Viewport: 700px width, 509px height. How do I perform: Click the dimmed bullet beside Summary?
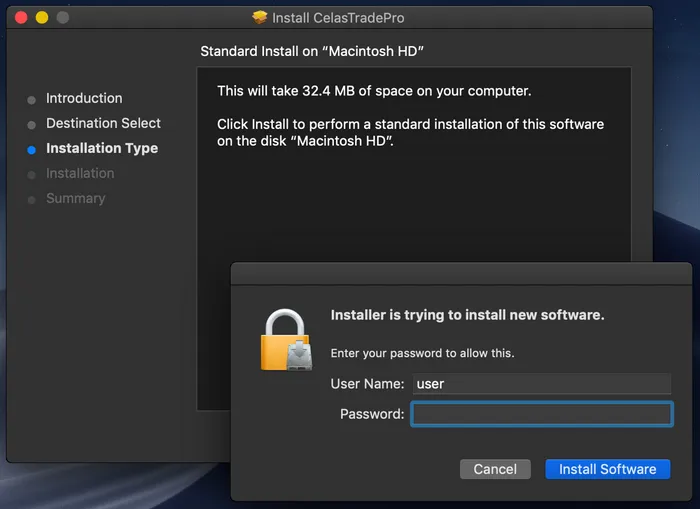32,199
